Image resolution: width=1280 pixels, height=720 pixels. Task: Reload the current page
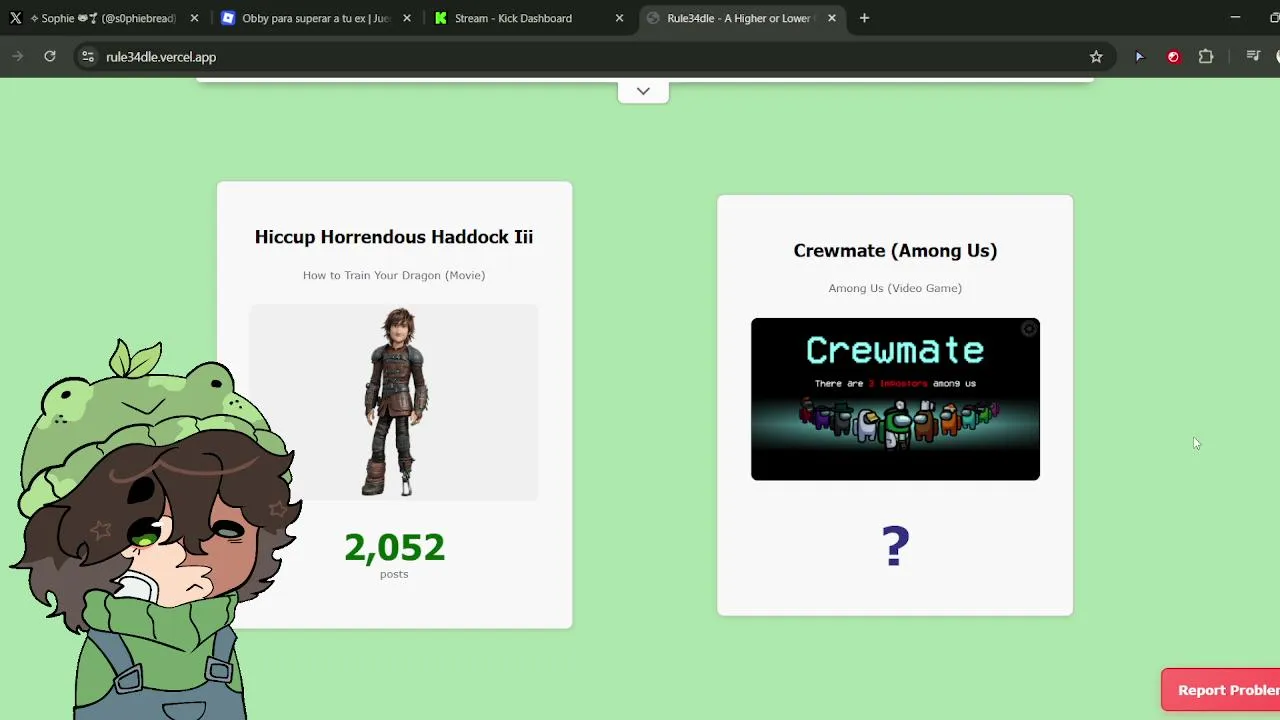[50, 57]
